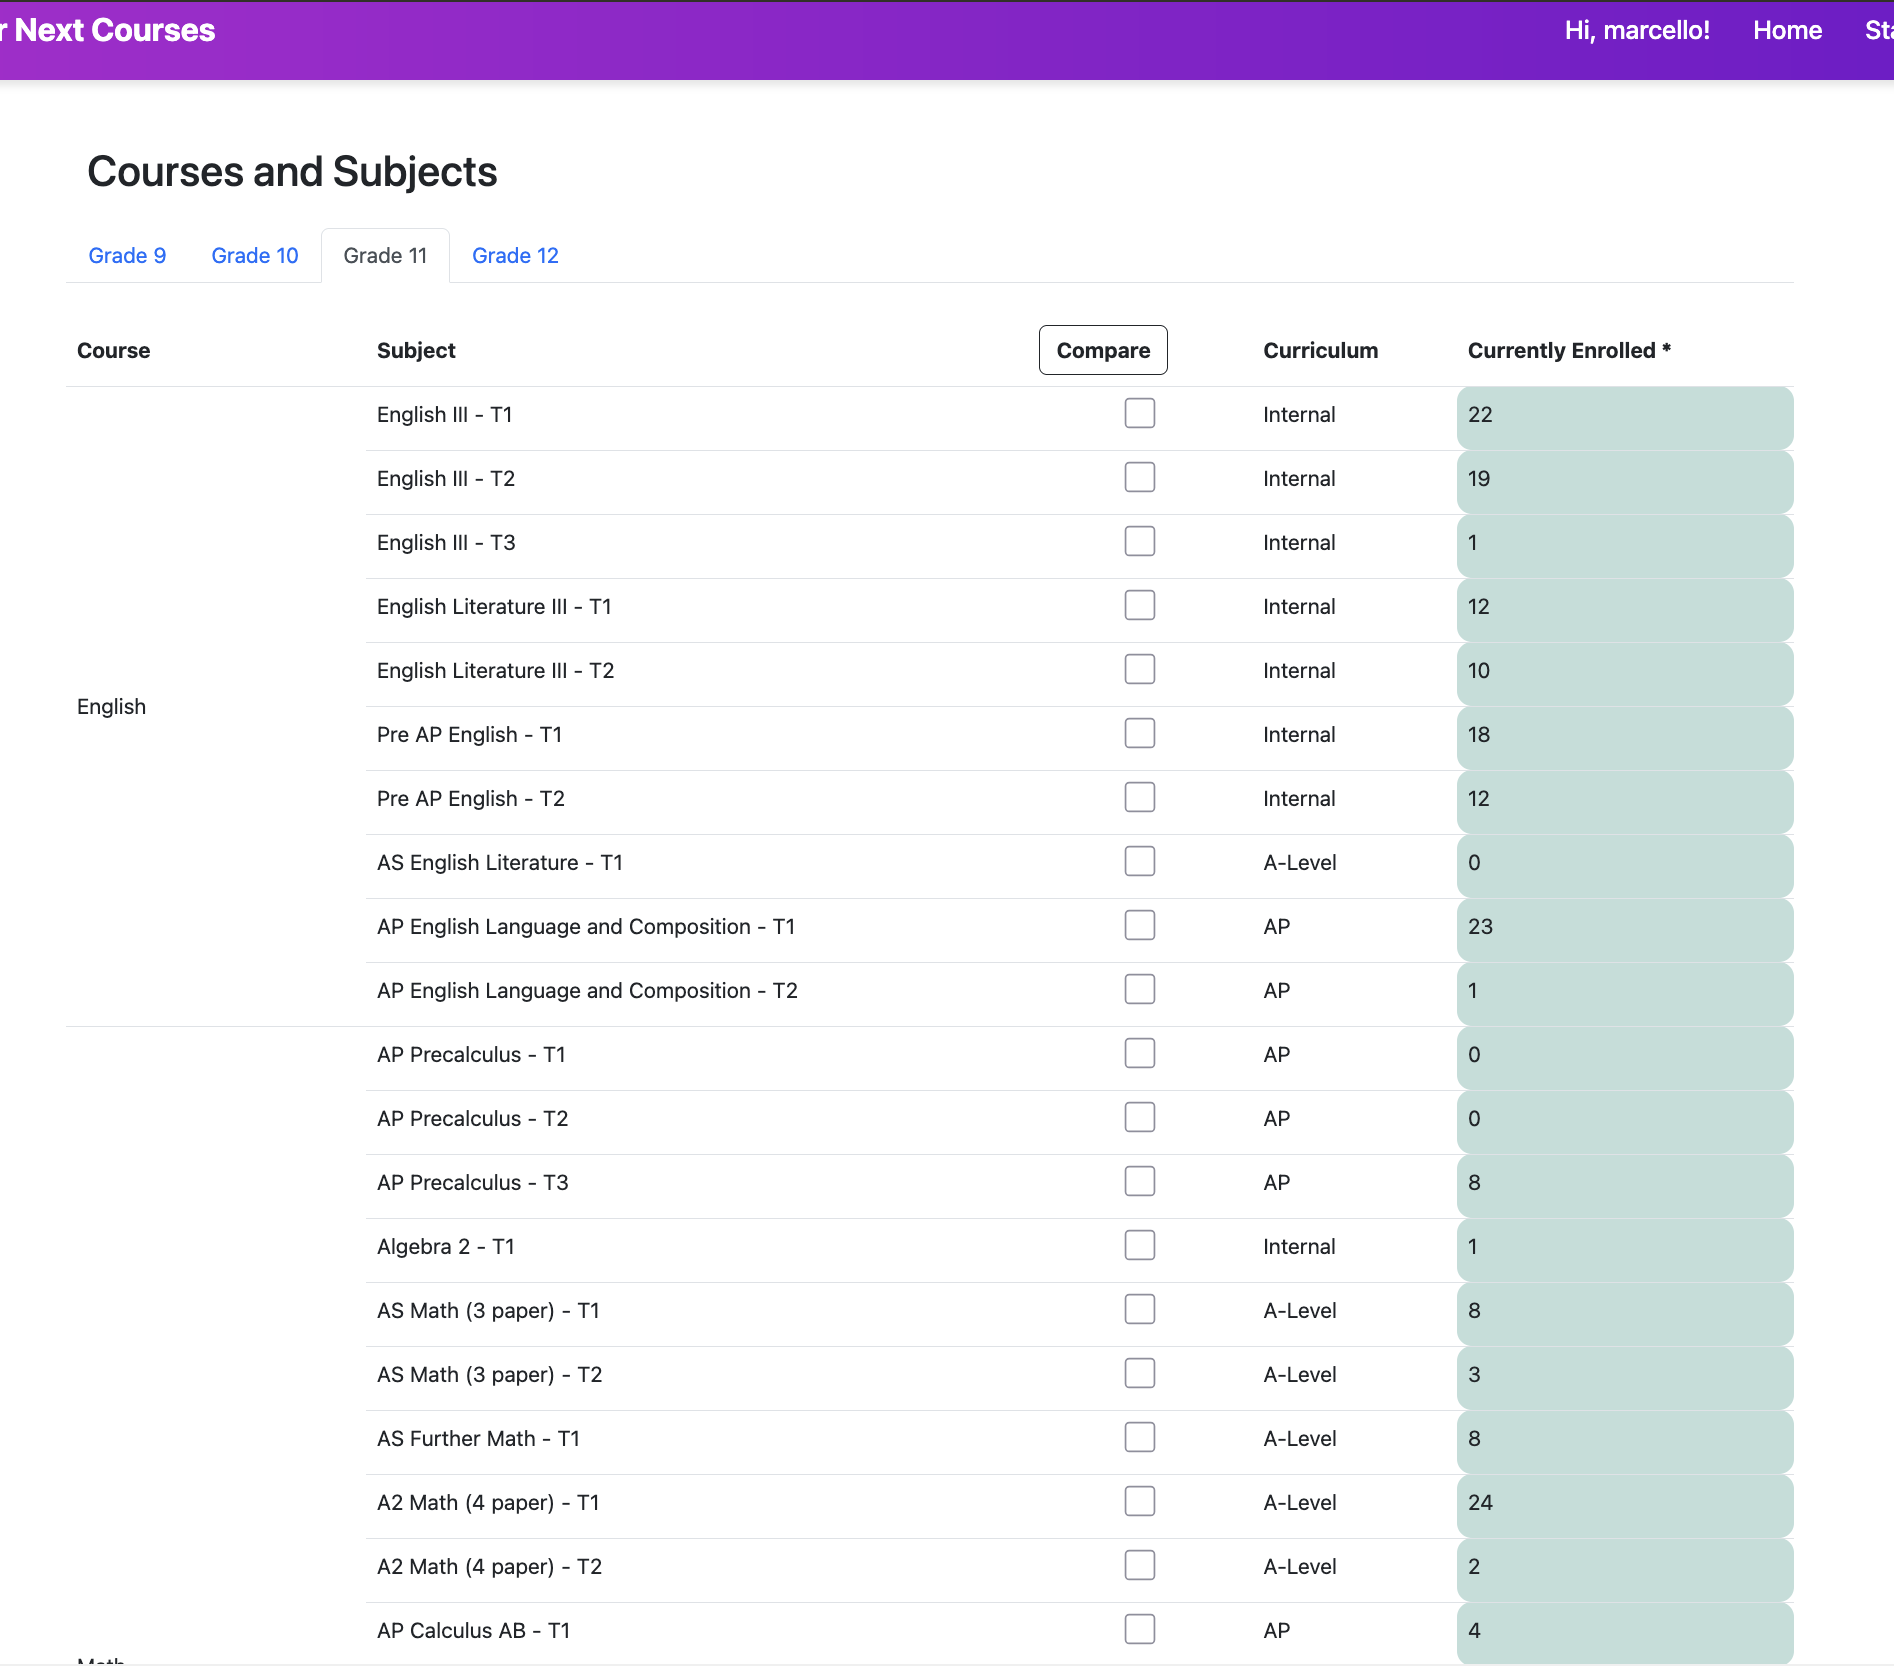Image resolution: width=1894 pixels, height=1666 pixels.
Task: Tick the English III - T3 compare checkbox
Action: pos(1139,542)
